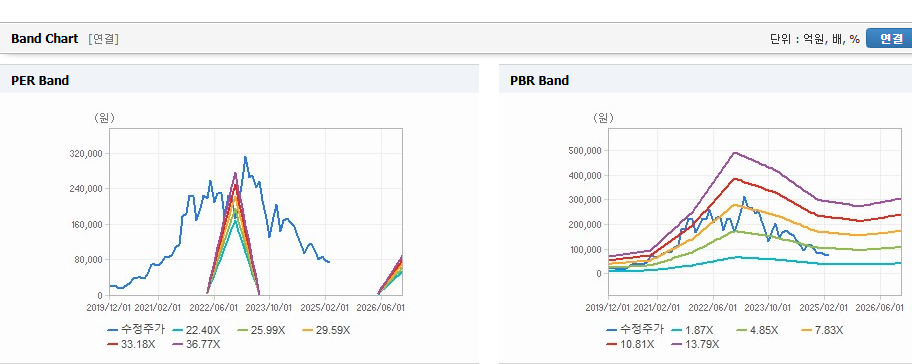Image resolution: width=912 pixels, height=364 pixels.
Task: Click 400,000 on PBR chart axis
Action: (585, 175)
